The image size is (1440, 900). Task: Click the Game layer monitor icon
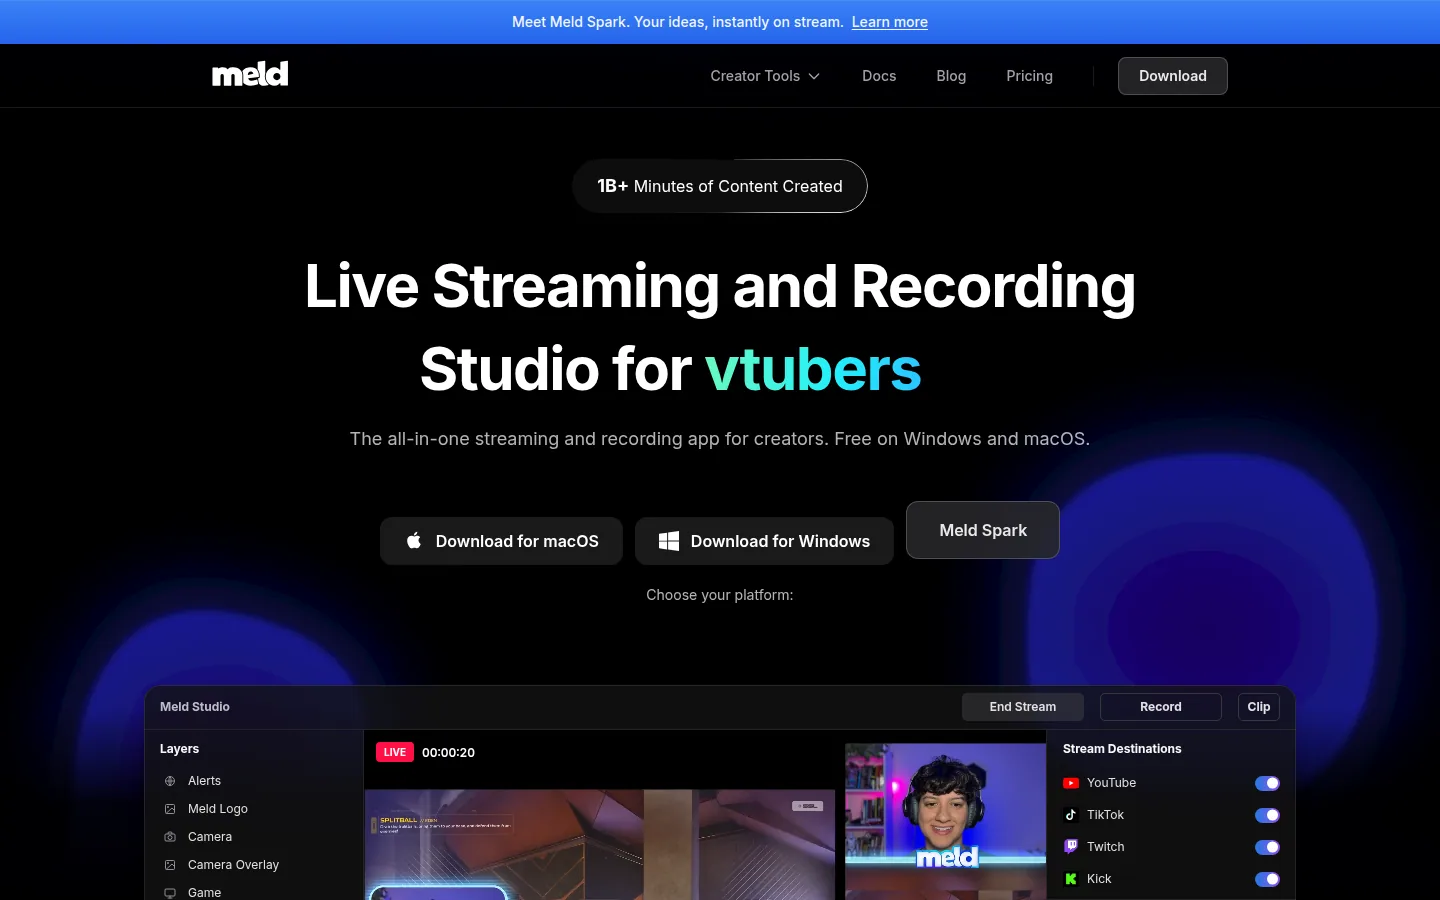click(x=170, y=893)
